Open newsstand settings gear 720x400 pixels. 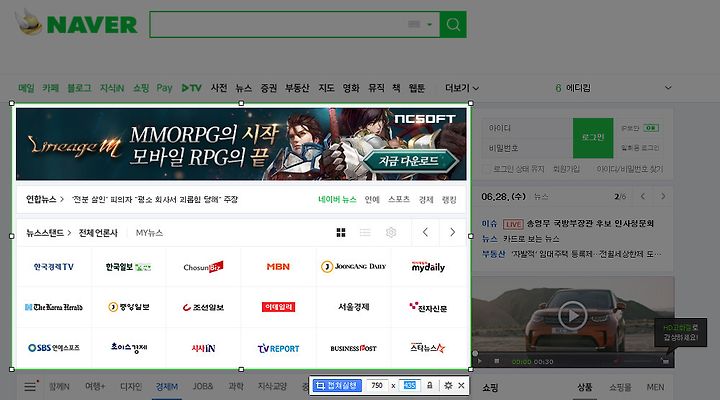(x=391, y=232)
